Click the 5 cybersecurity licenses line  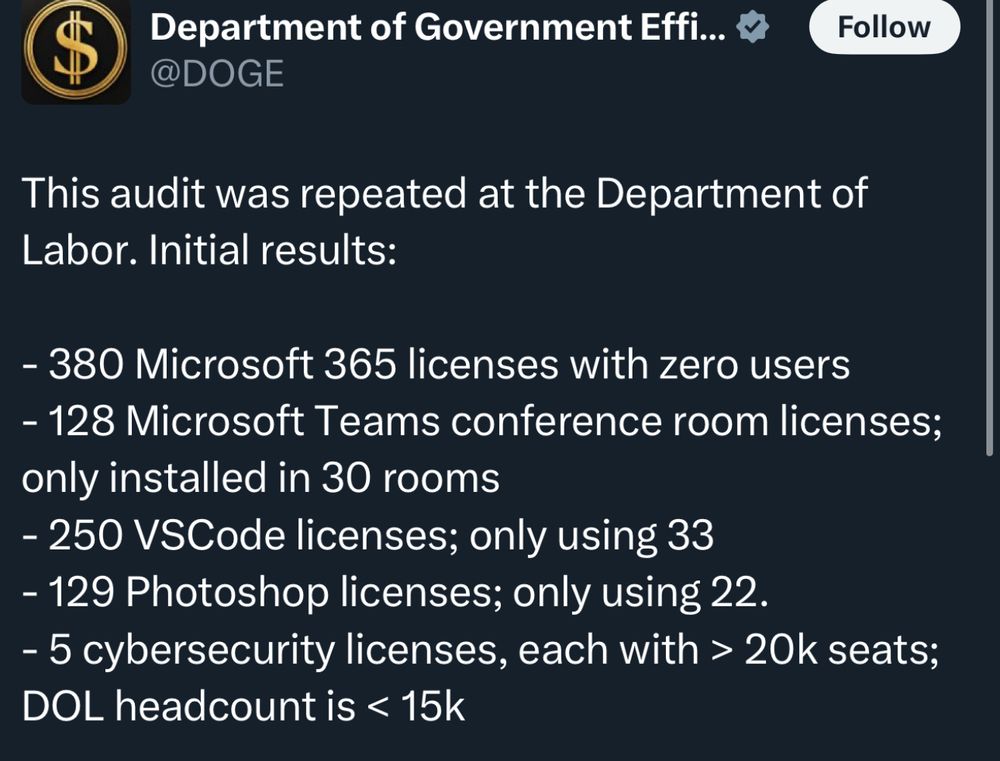pos(480,650)
